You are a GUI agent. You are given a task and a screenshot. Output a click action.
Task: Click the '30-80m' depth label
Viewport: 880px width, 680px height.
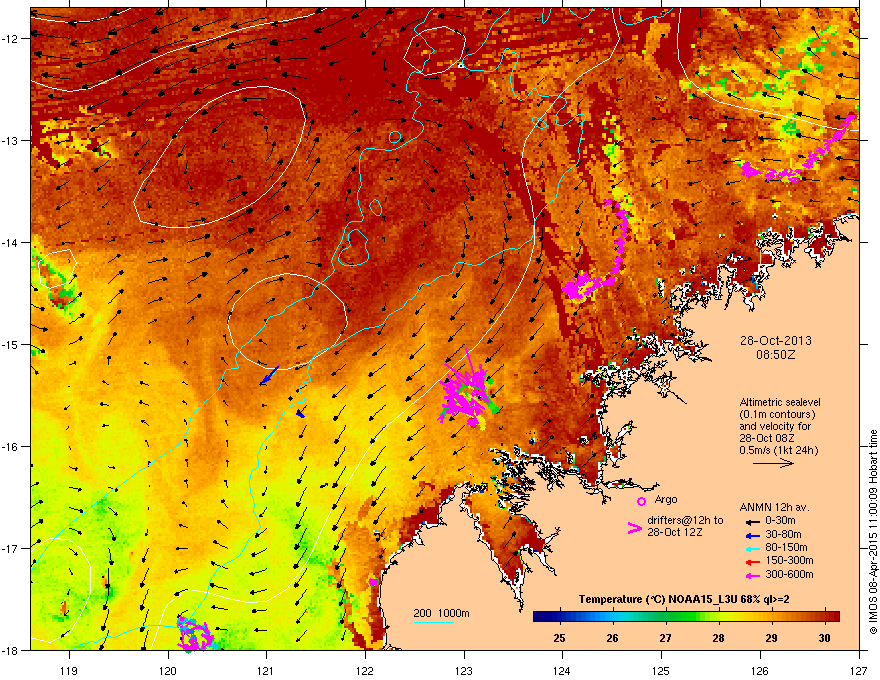[x=783, y=535]
